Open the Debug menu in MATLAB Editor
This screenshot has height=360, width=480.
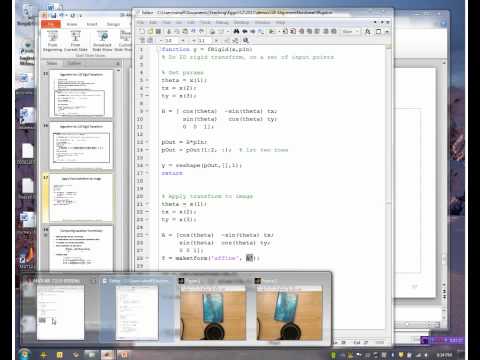[222, 22]
